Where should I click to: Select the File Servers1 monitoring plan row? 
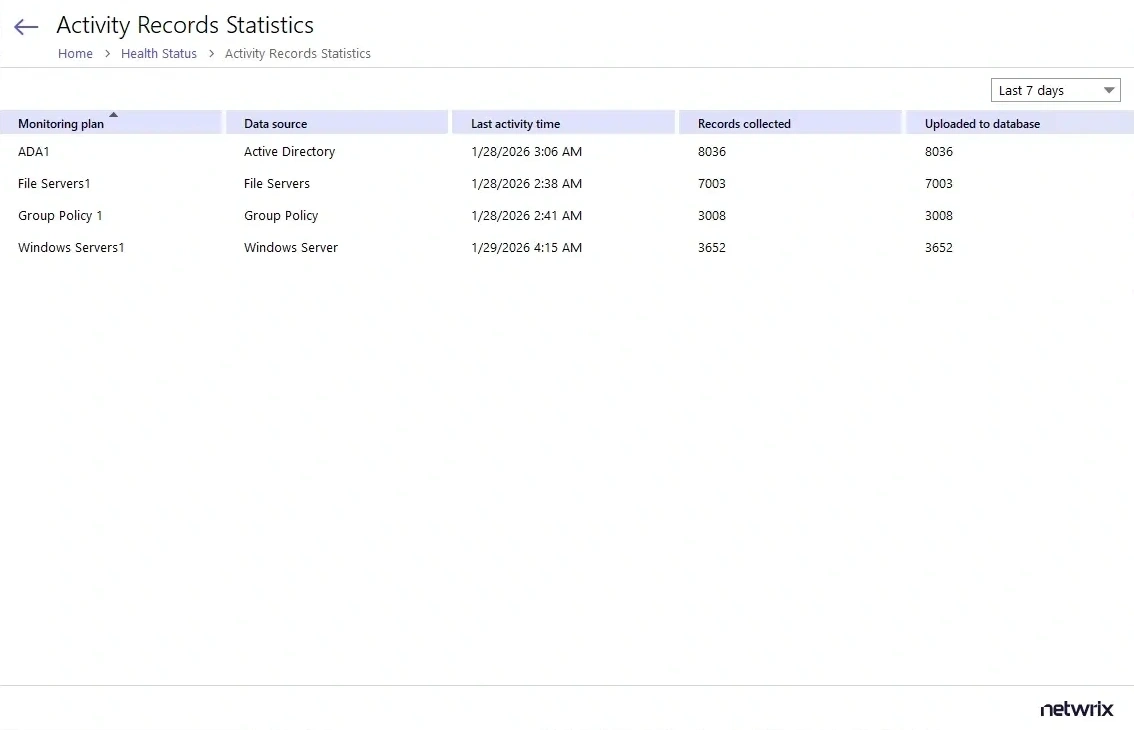(54, 183)
